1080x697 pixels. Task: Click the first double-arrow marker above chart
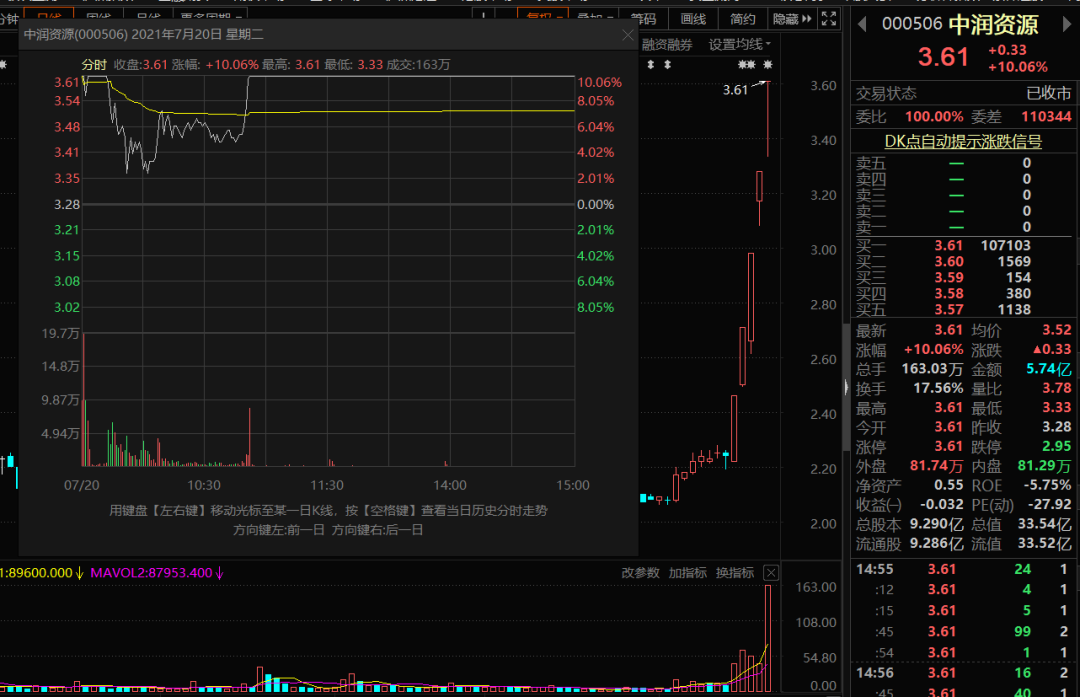[651, 65]
